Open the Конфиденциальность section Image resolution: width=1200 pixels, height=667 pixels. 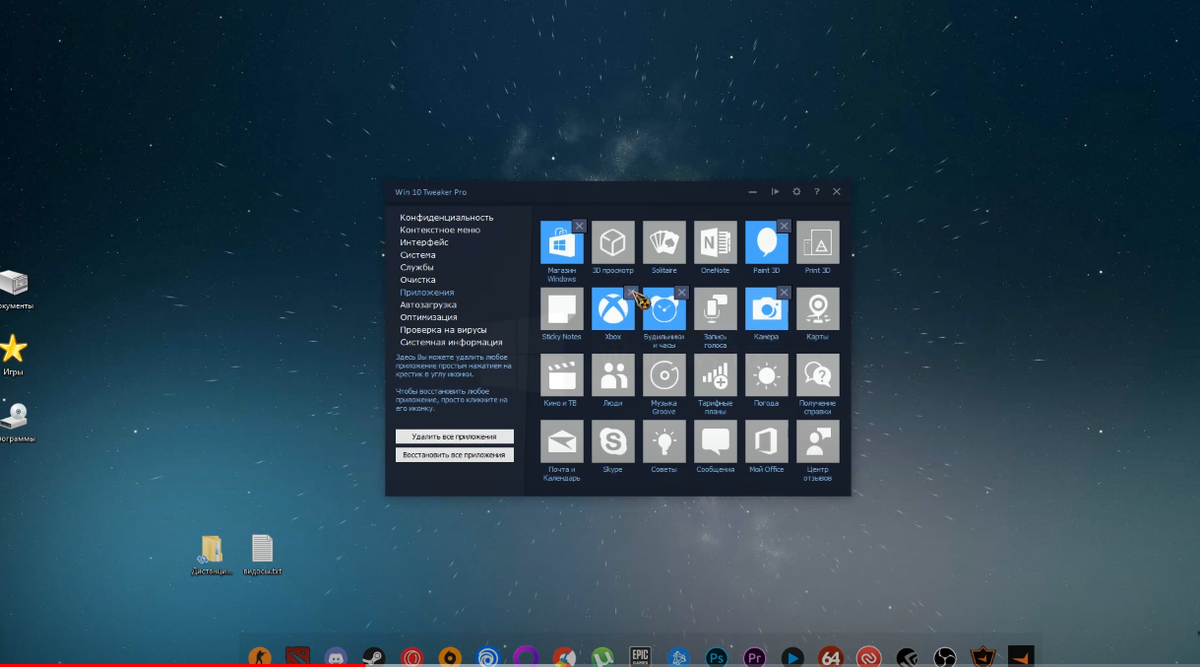[x=446, y=217]
